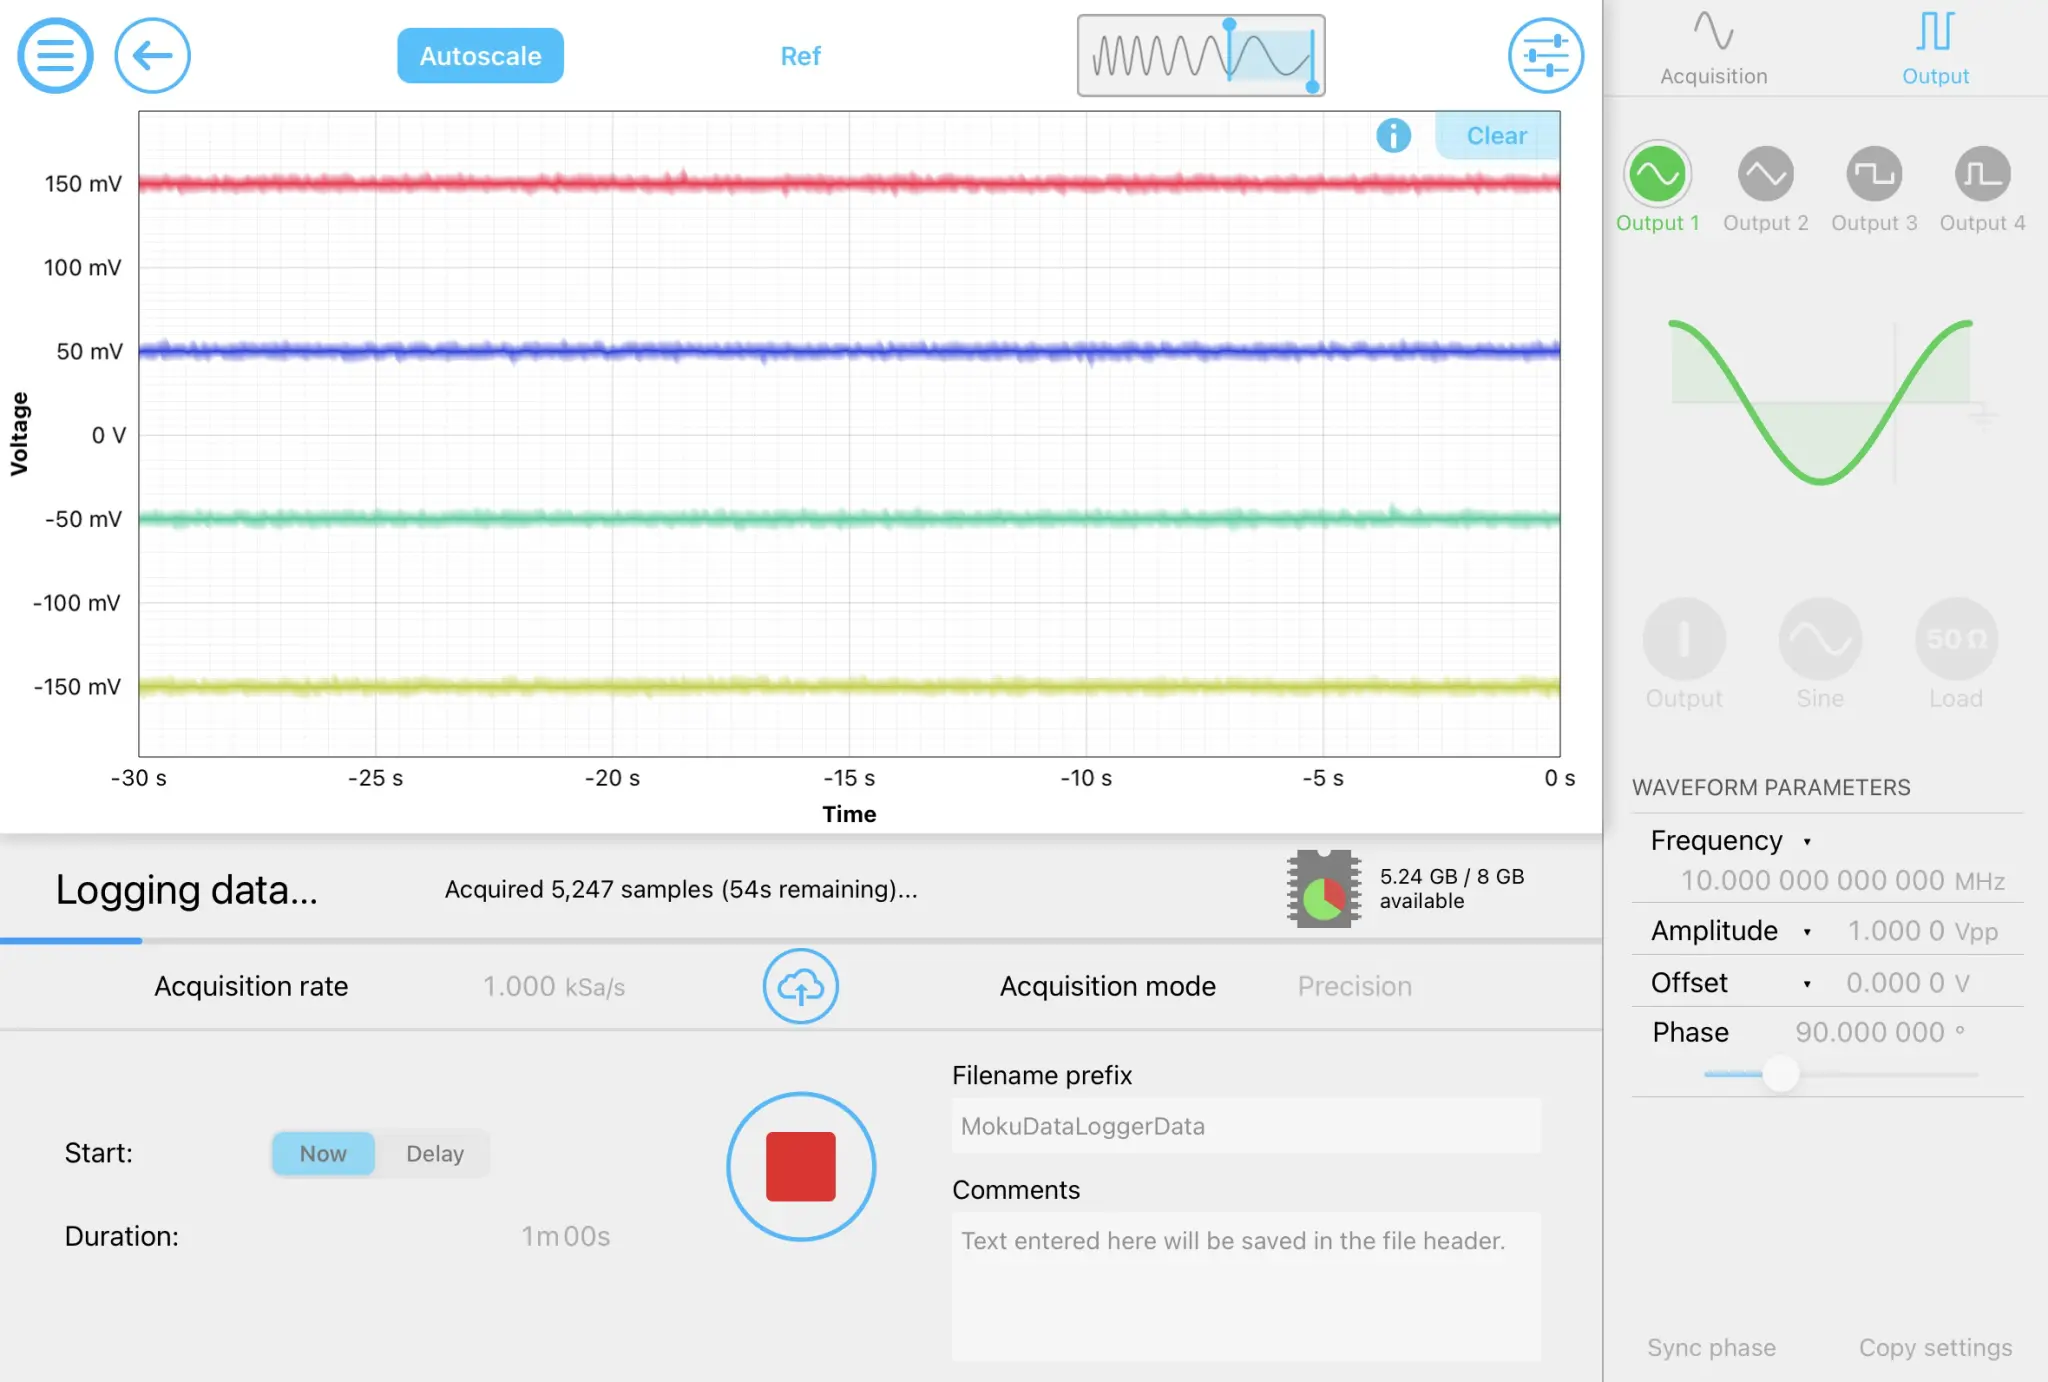
Task: Clear the chart data
Action: 1497,135
